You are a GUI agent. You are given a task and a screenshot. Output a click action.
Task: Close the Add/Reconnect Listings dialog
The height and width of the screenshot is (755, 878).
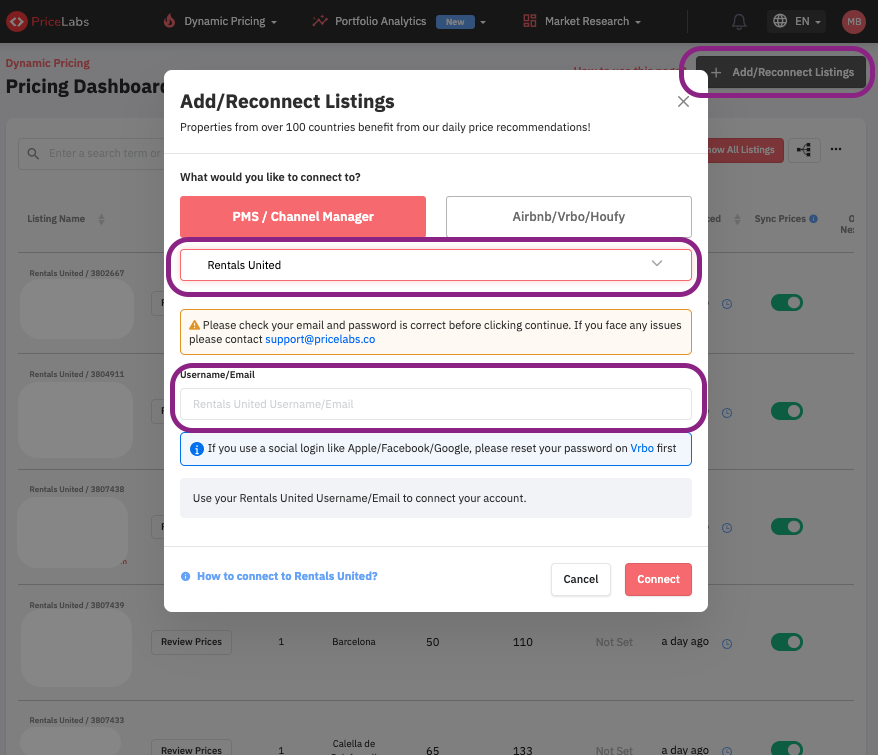683,102
